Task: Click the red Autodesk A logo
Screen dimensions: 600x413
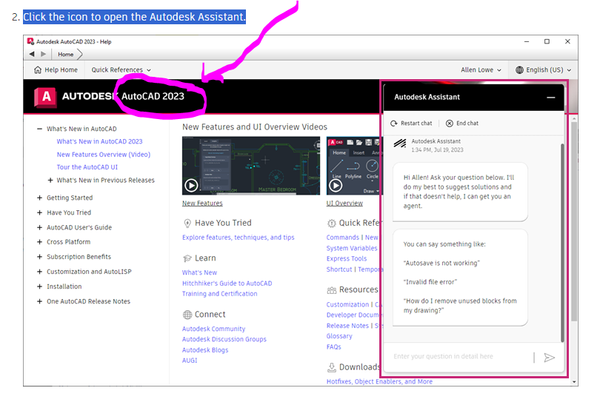Action: [x=46, y=97]
